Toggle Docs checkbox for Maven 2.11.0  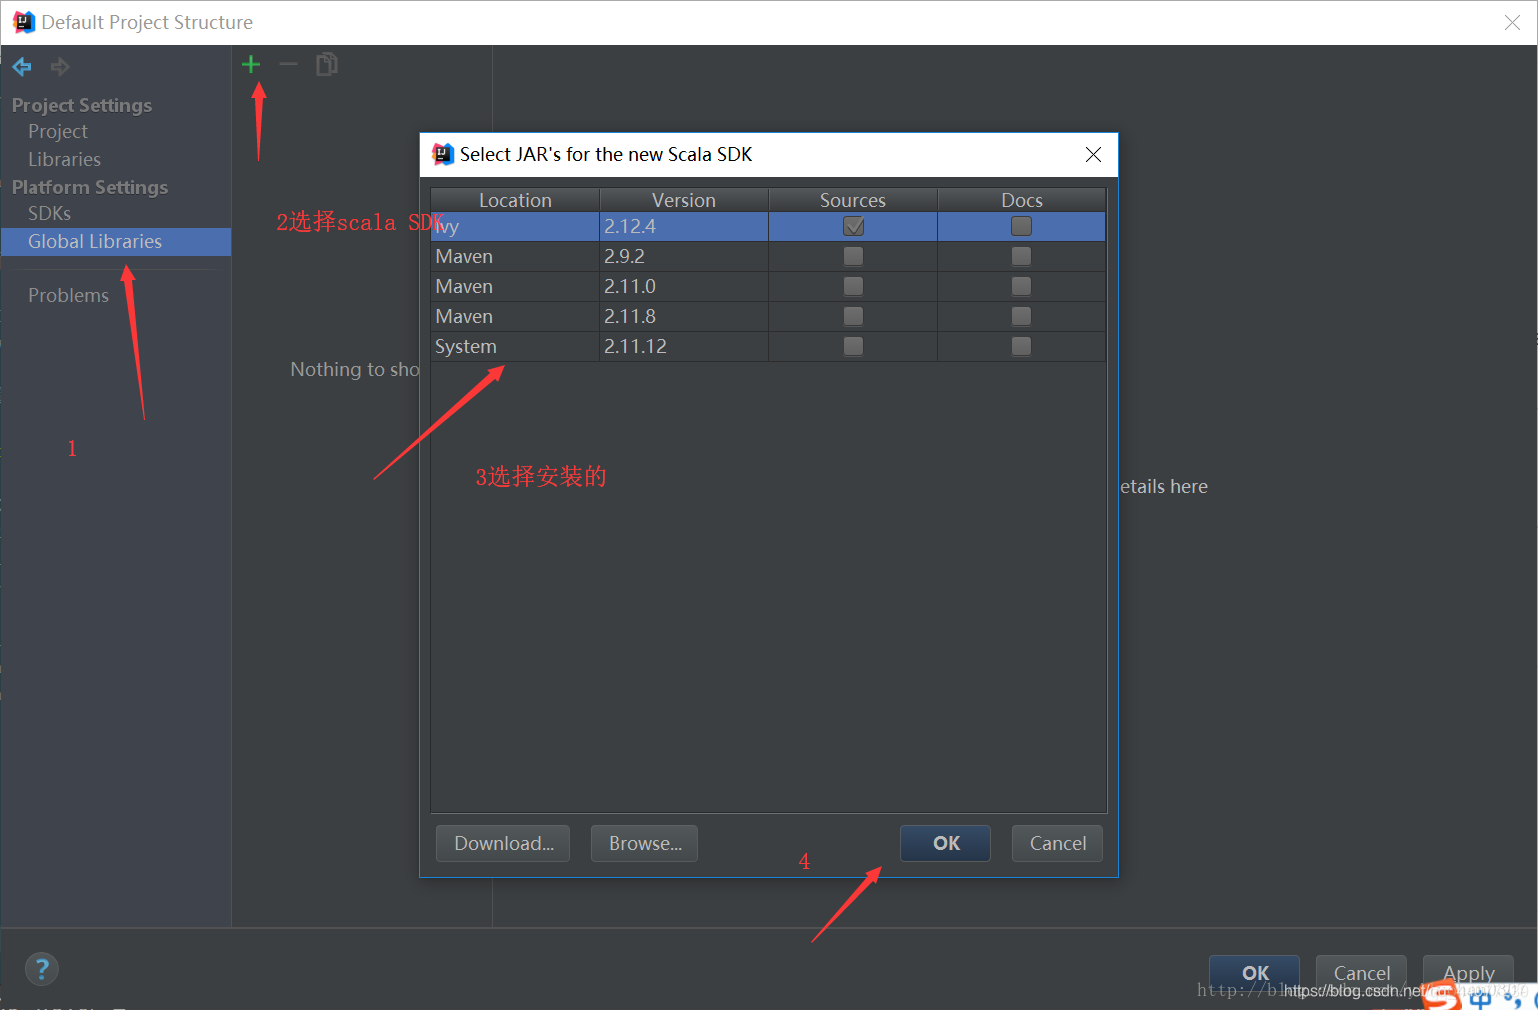(x=1021, y=286)
